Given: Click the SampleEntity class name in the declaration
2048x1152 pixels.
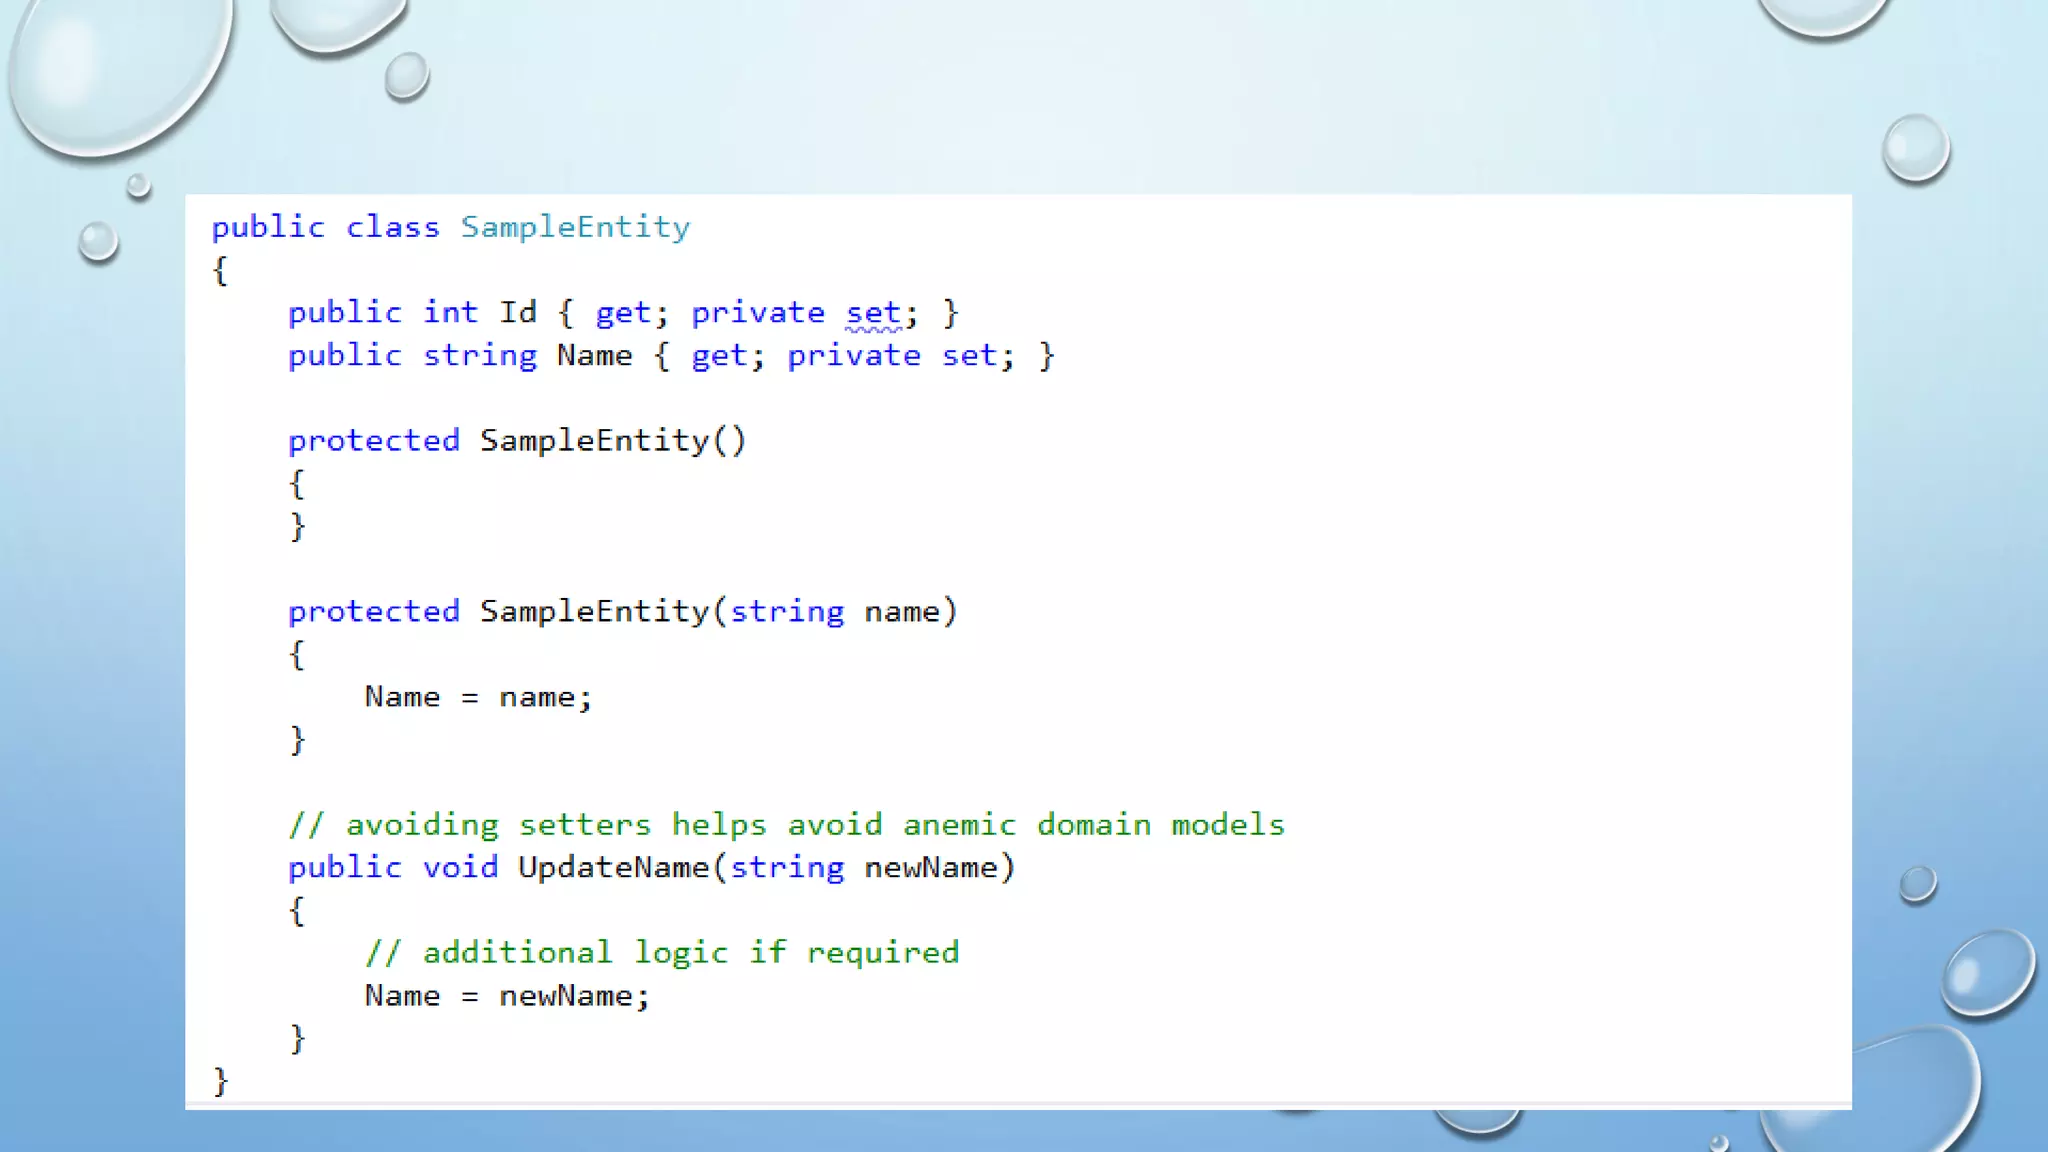Looking at the screenshot, I should 575,227.
